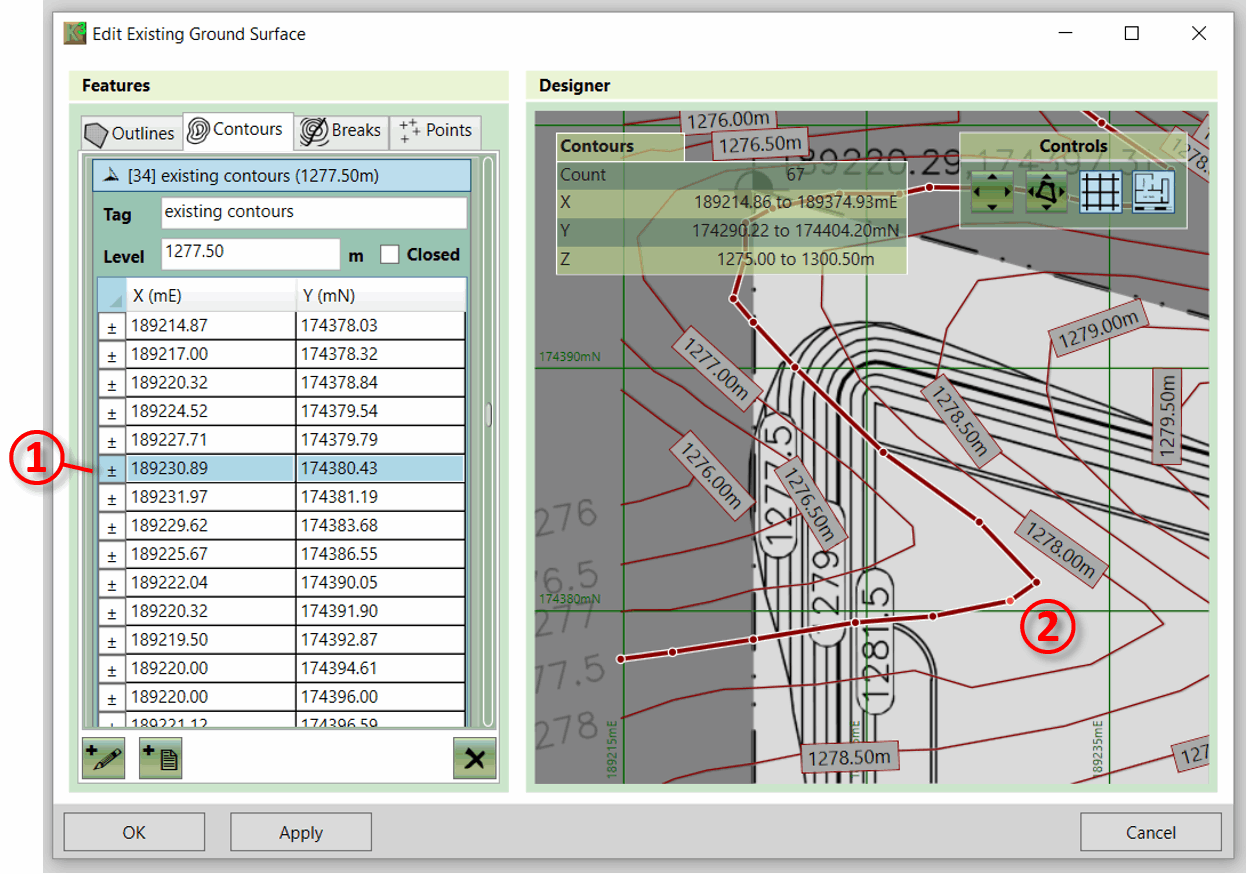Viewport: 1247px width, 874px height.
Task: Select the Y cell 174386.55
Action: [x=381, y=554]
